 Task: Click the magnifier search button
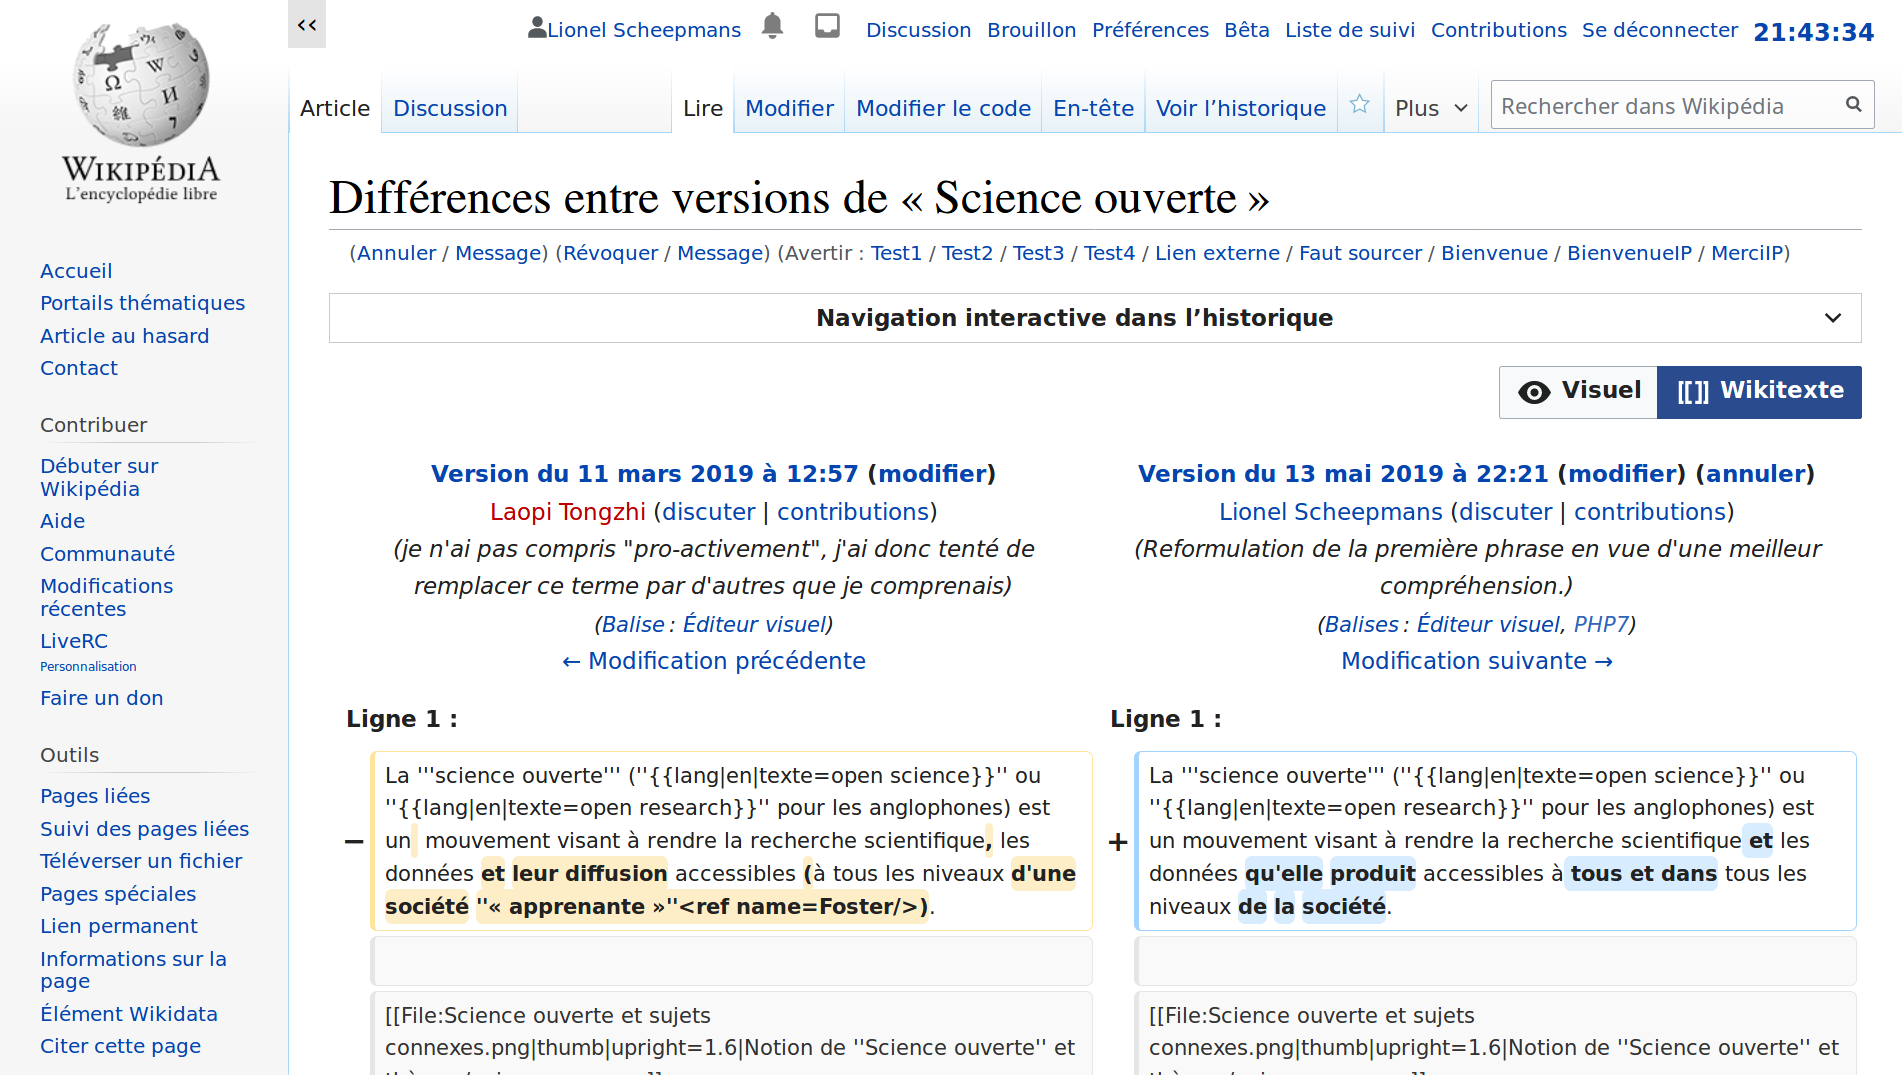coord(1853,104)
